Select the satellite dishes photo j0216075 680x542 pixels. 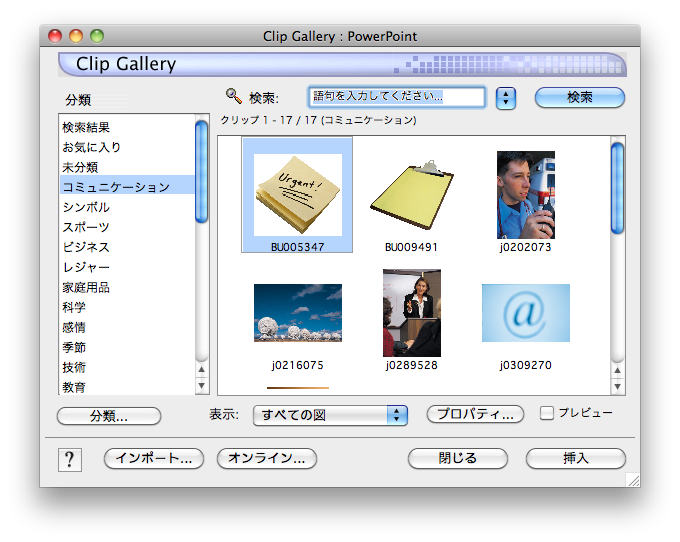[297, 313]
